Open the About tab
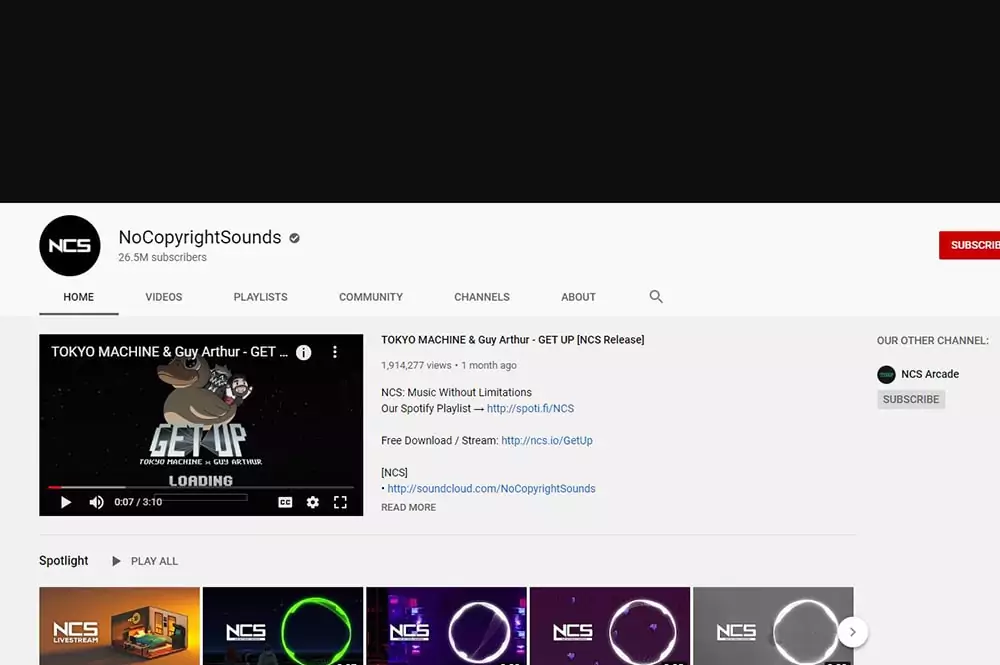Viewport: 1000px width, 665px height. [578, 297]
